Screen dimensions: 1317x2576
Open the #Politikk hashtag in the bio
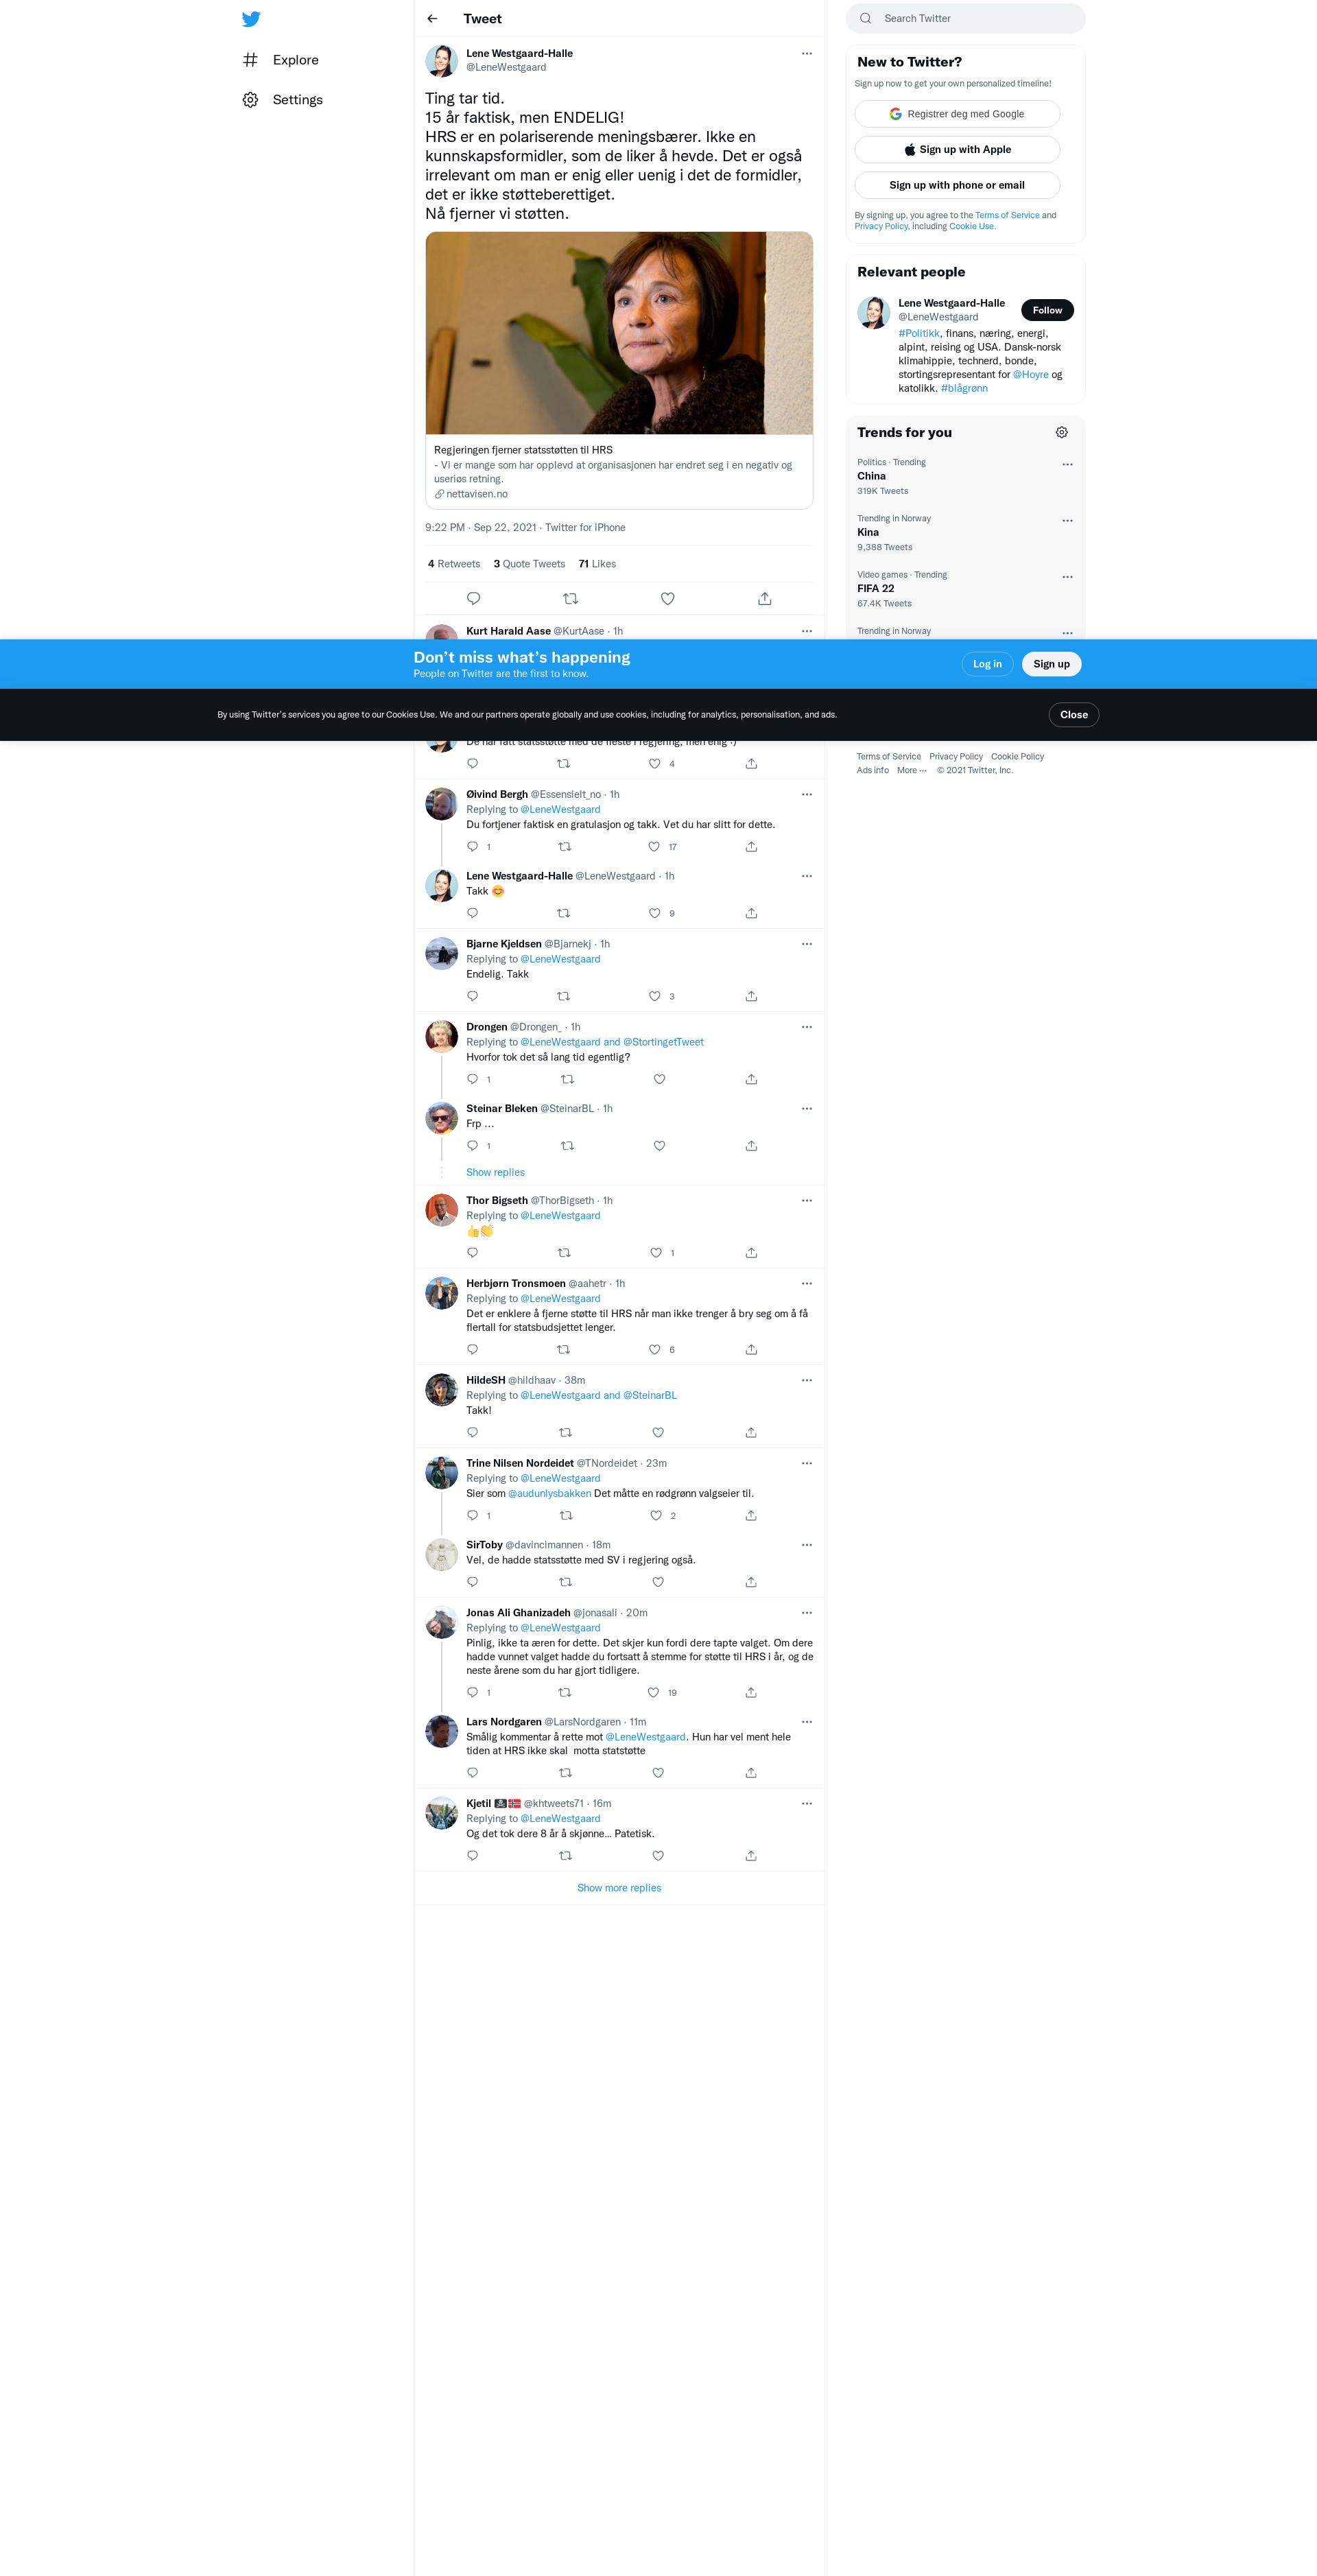point(919,334)
